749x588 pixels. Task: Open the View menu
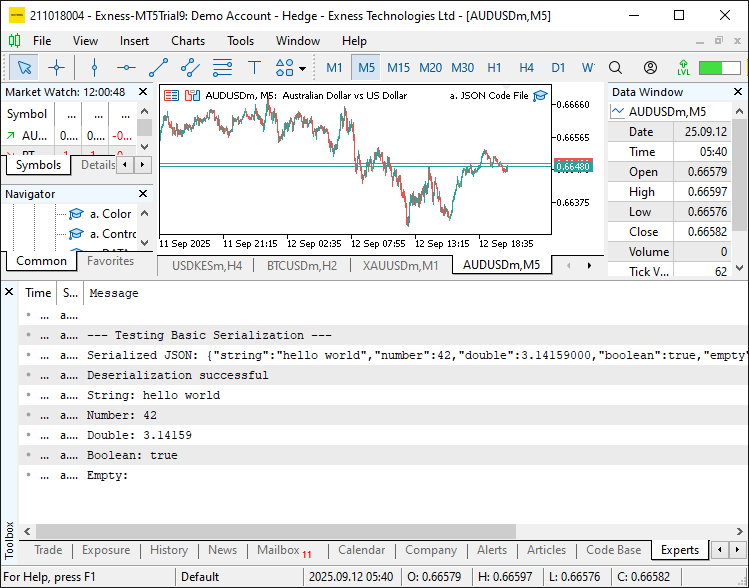[x=85, y=41]
